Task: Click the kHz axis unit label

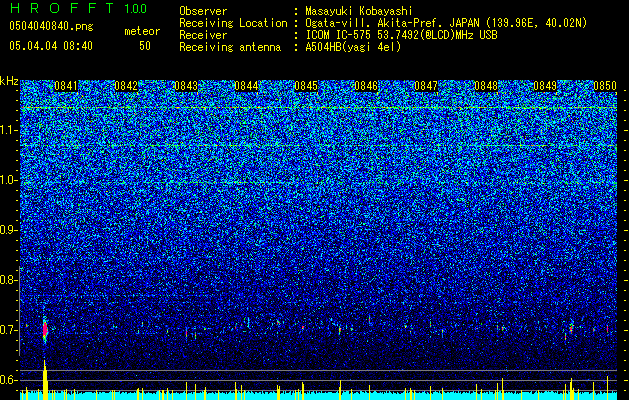Action: pos(9,81)
